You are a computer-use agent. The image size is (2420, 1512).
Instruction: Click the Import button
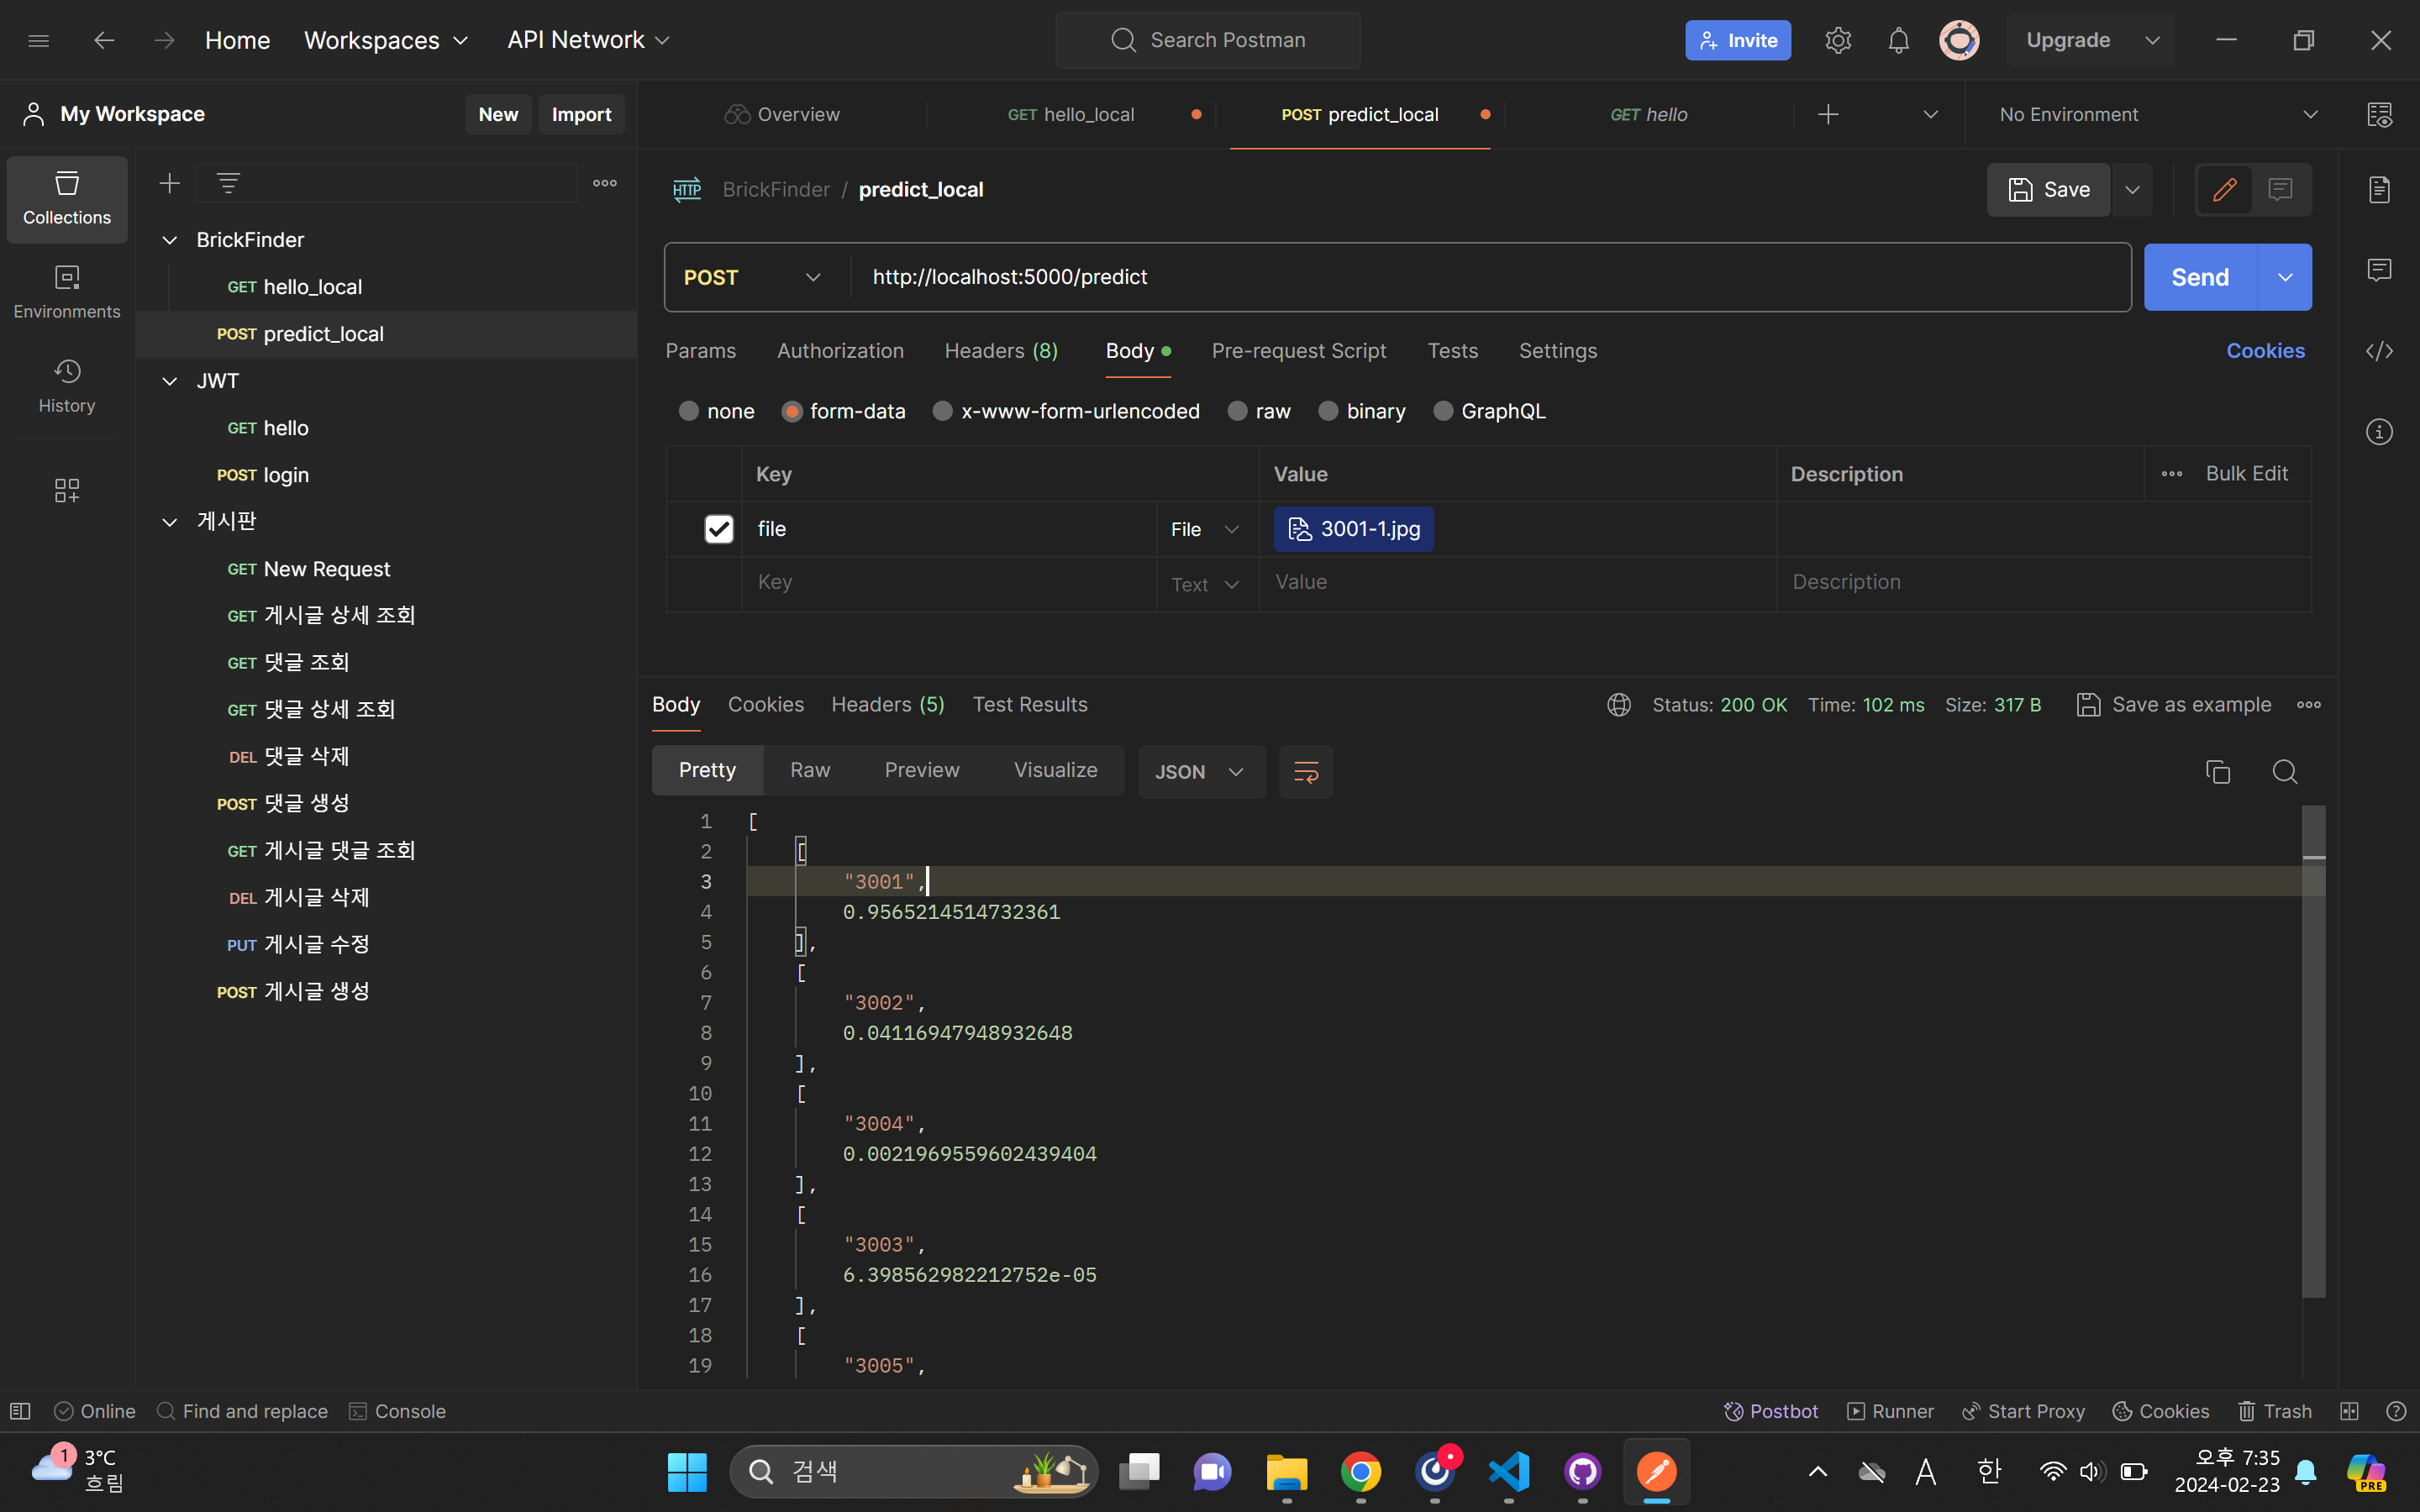coord(581,114)
